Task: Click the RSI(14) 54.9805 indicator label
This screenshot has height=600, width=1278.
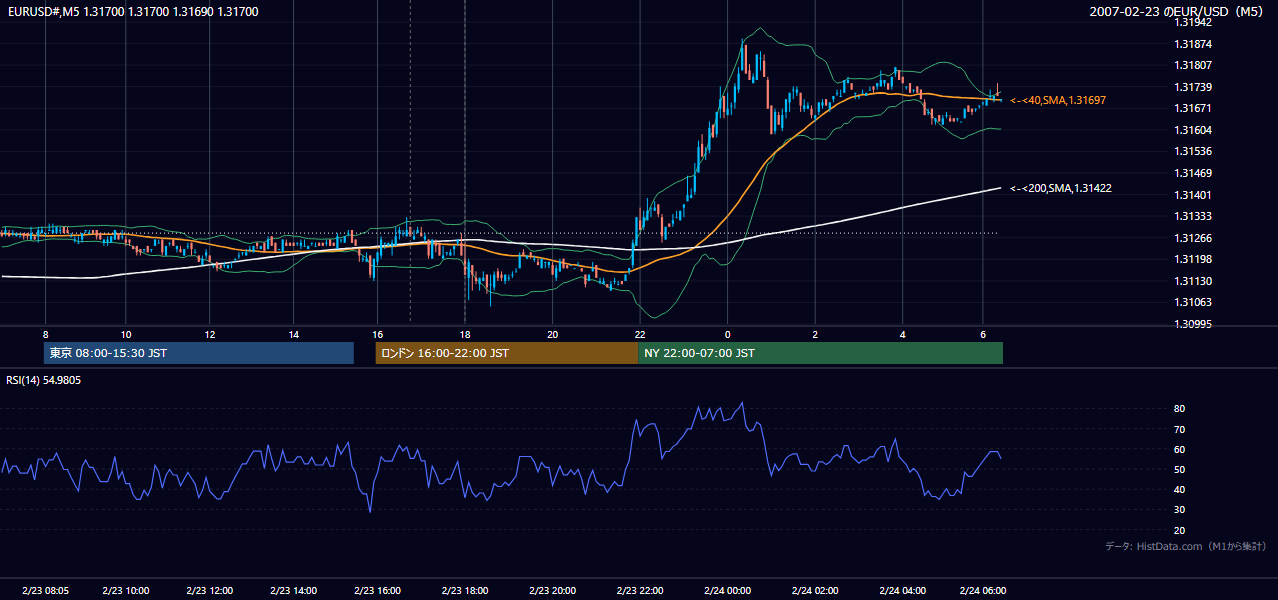Action: point(44,380)
